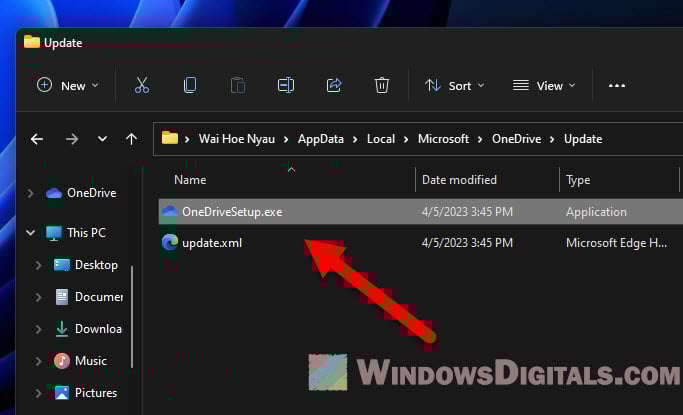Click the Paste clipboard icon
Image resolution: width=683 pixels, height=415 pixels.
pyautogui.click(x=238, y=85)
